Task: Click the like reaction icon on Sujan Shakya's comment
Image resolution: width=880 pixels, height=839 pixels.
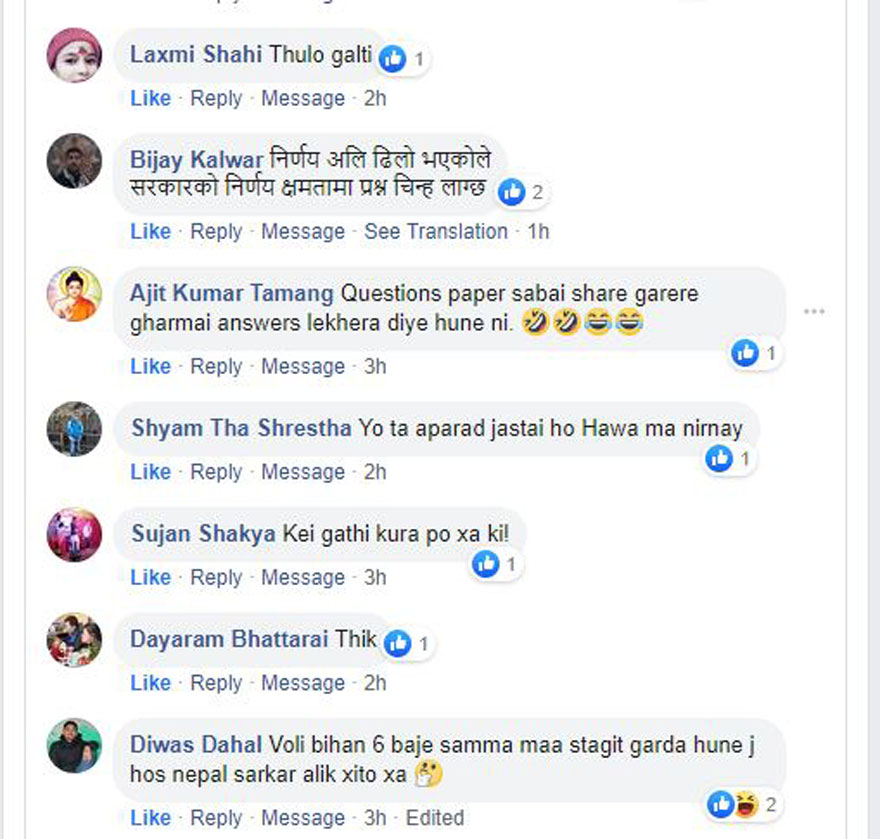Action: 486,564
